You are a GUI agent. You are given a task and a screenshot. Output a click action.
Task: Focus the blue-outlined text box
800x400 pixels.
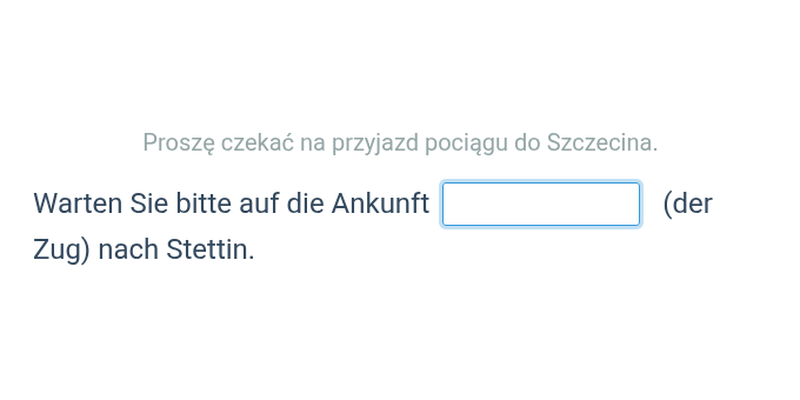tap(541, 204)
